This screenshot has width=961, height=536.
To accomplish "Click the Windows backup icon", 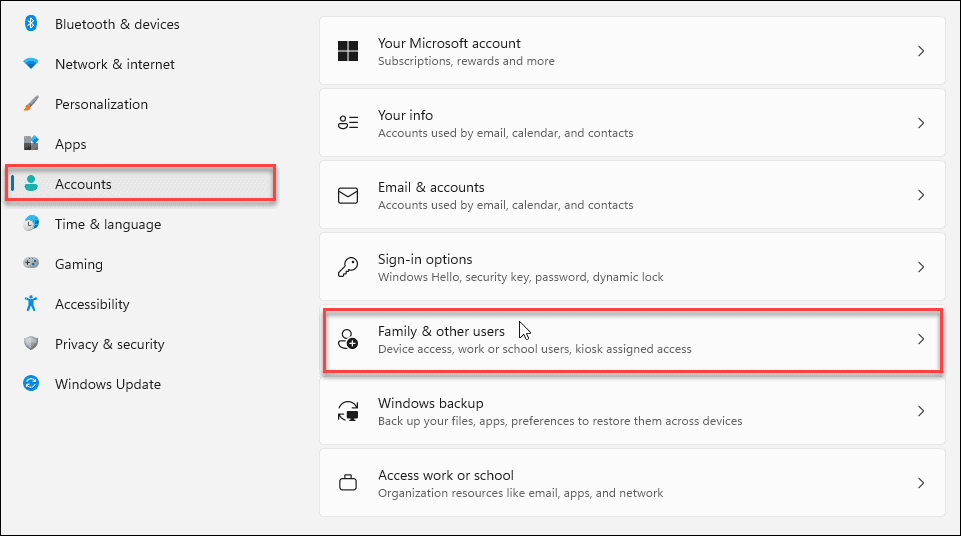I will click(x=348, y=410).
